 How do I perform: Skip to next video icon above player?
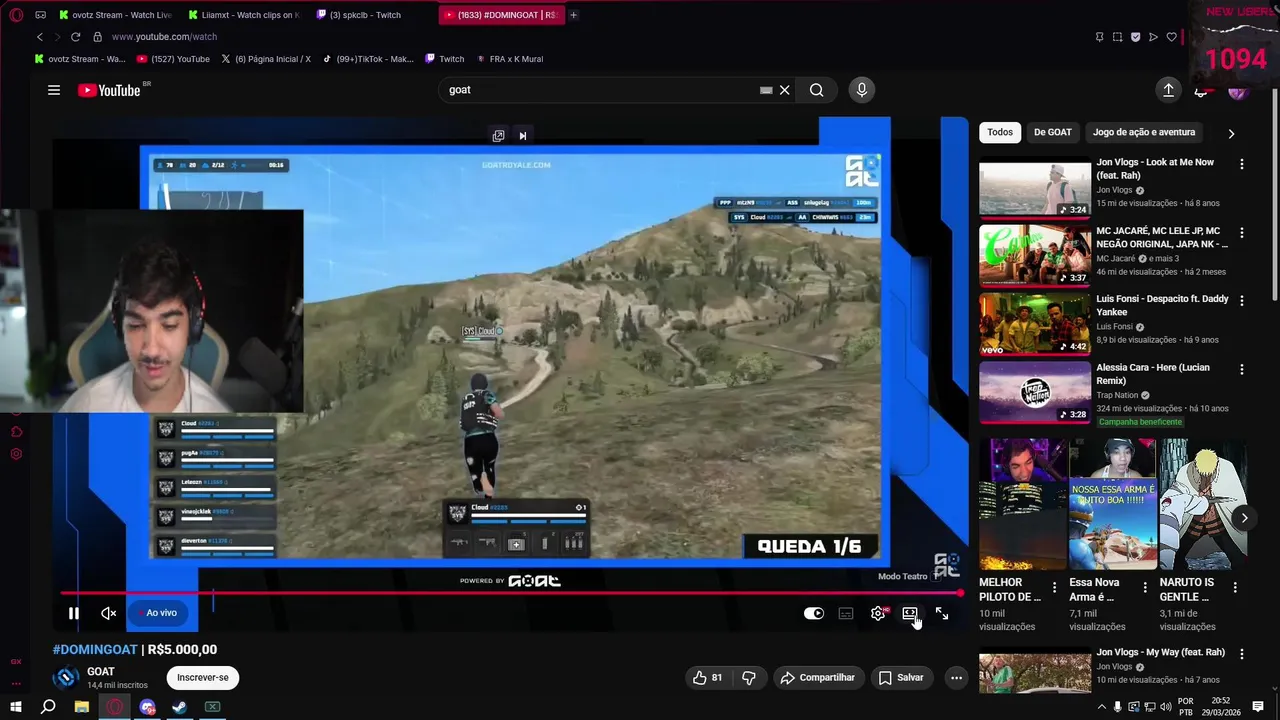click(522, 136)
